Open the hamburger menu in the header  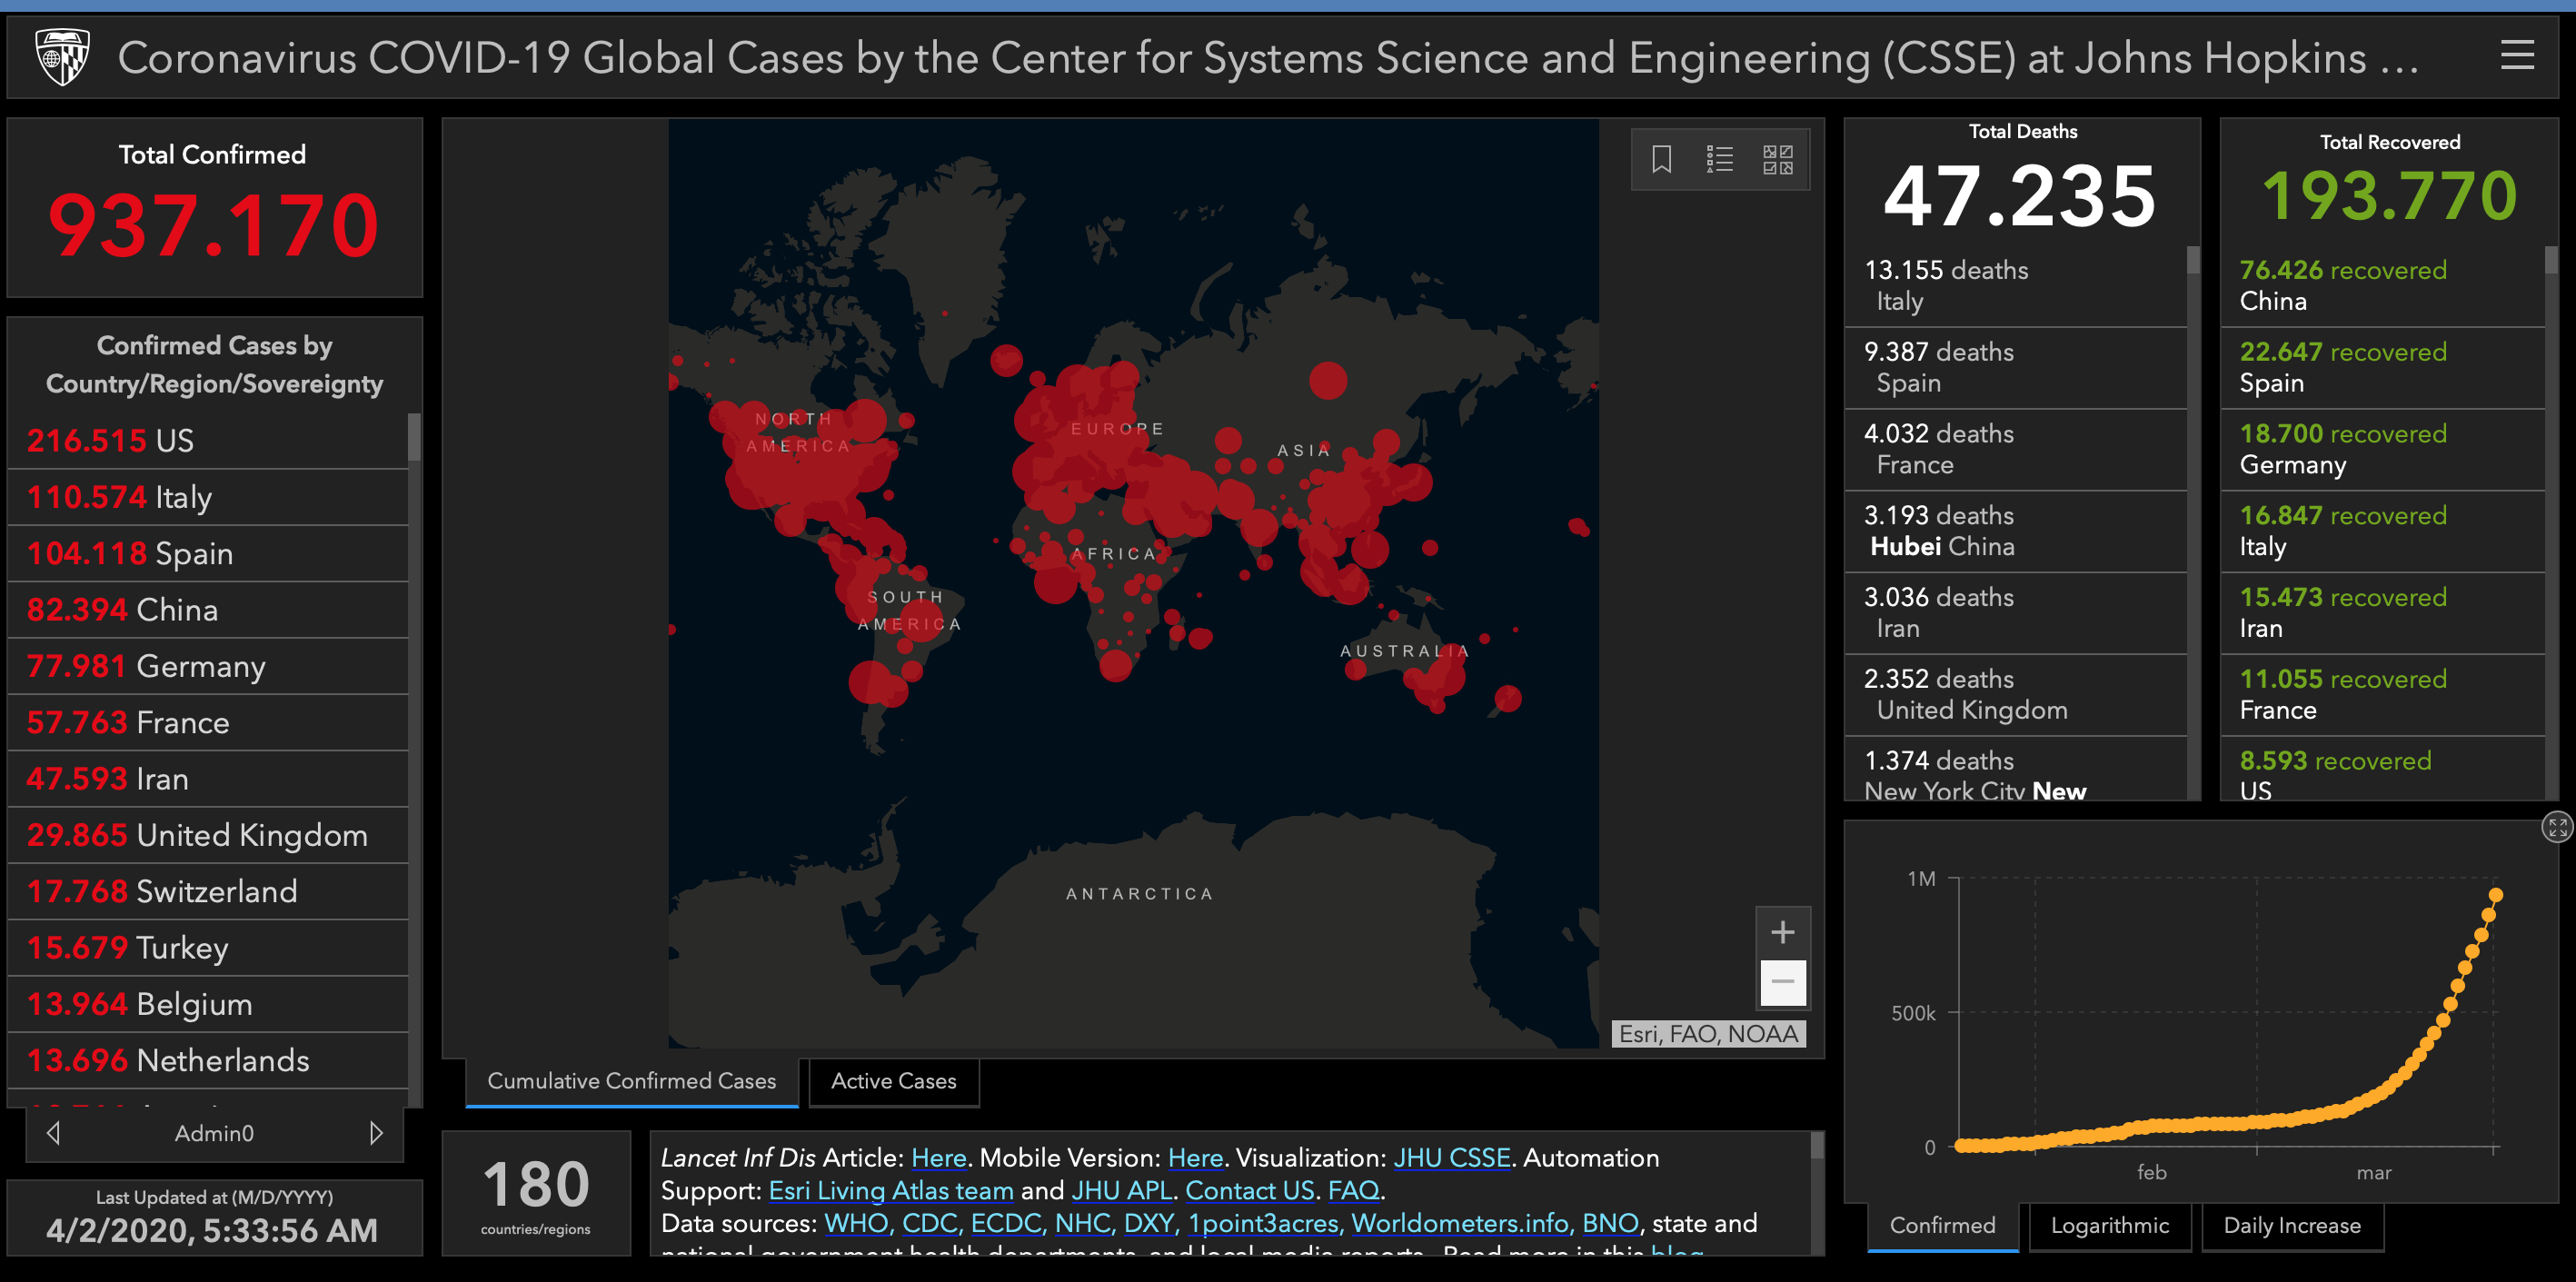[x=2517, y=56]
